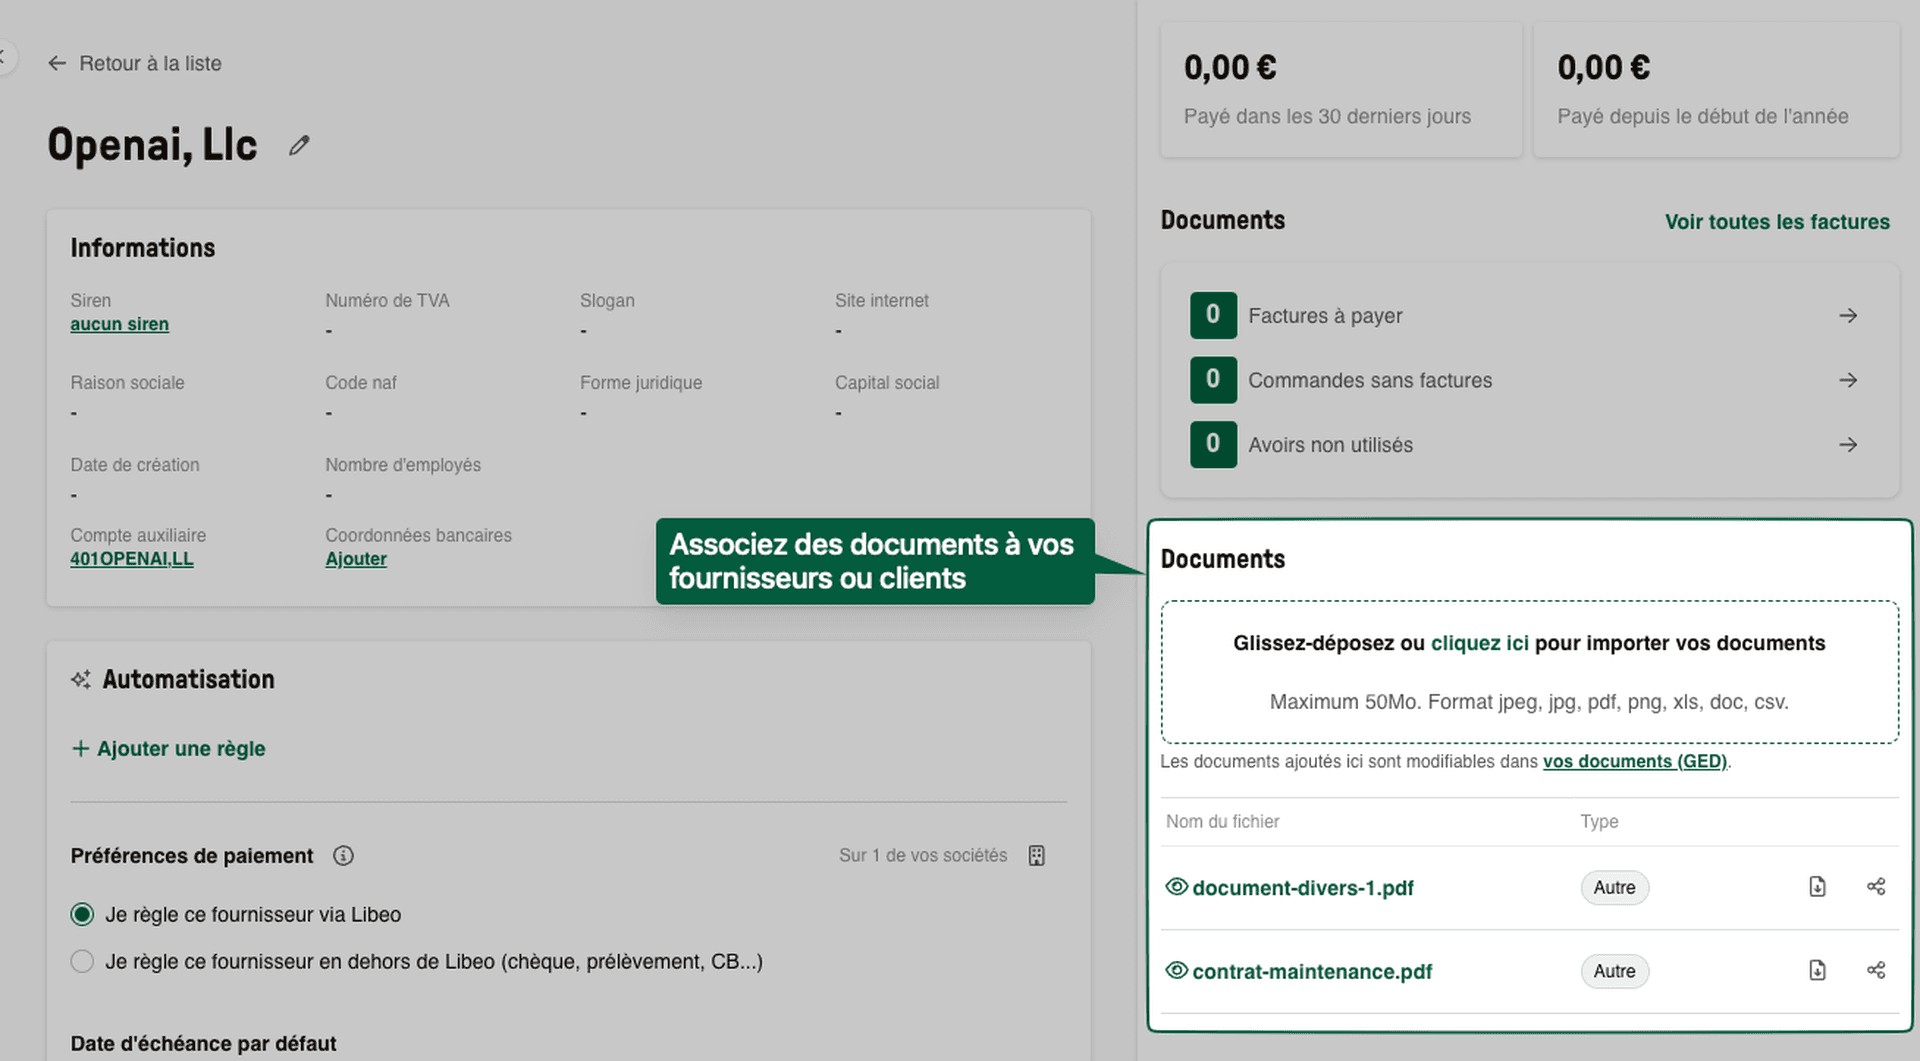The image size is (1920, 1061).
Task: Choose paying this supplier outside Libeo
Action: (81, 961)
